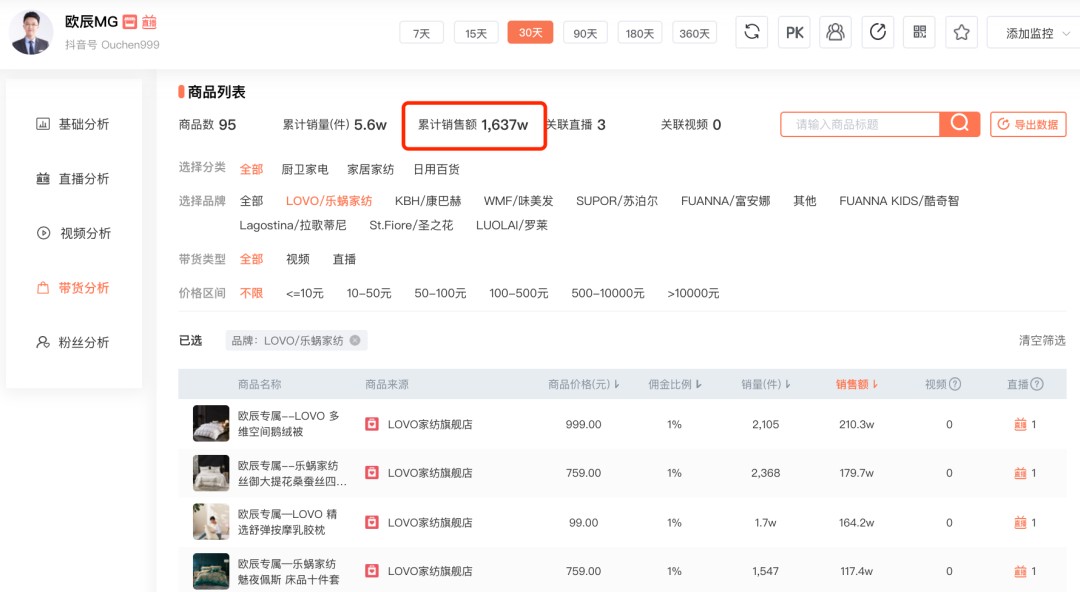Viewport: 1080px width, 592px height.
Task: Open 视频分析 in the sidebar
Action: [73, 233]
